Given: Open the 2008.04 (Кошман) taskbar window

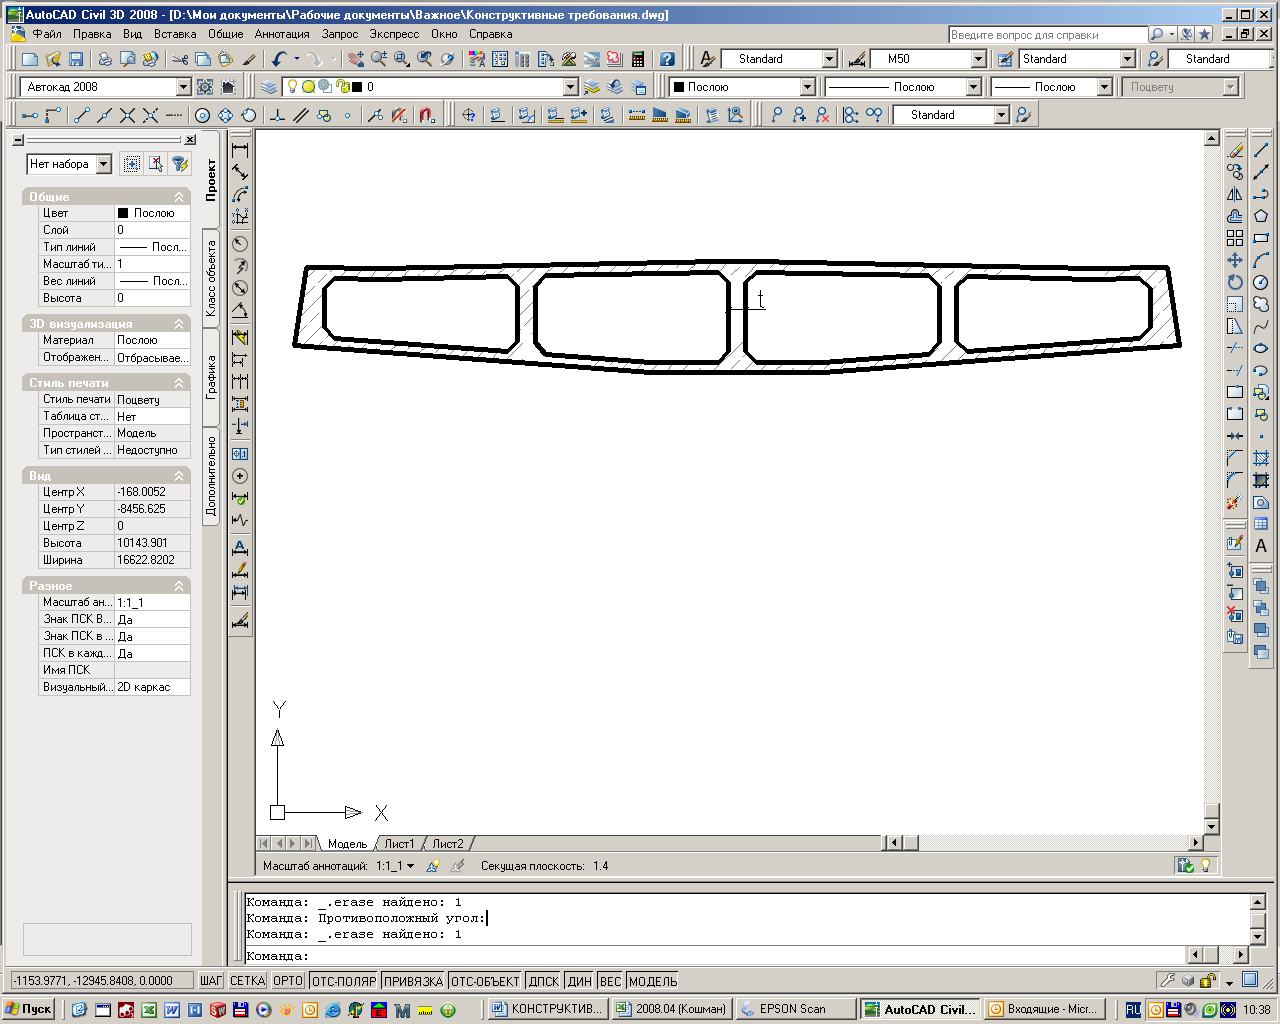Looking at the screenshot, I should 672,1009.
